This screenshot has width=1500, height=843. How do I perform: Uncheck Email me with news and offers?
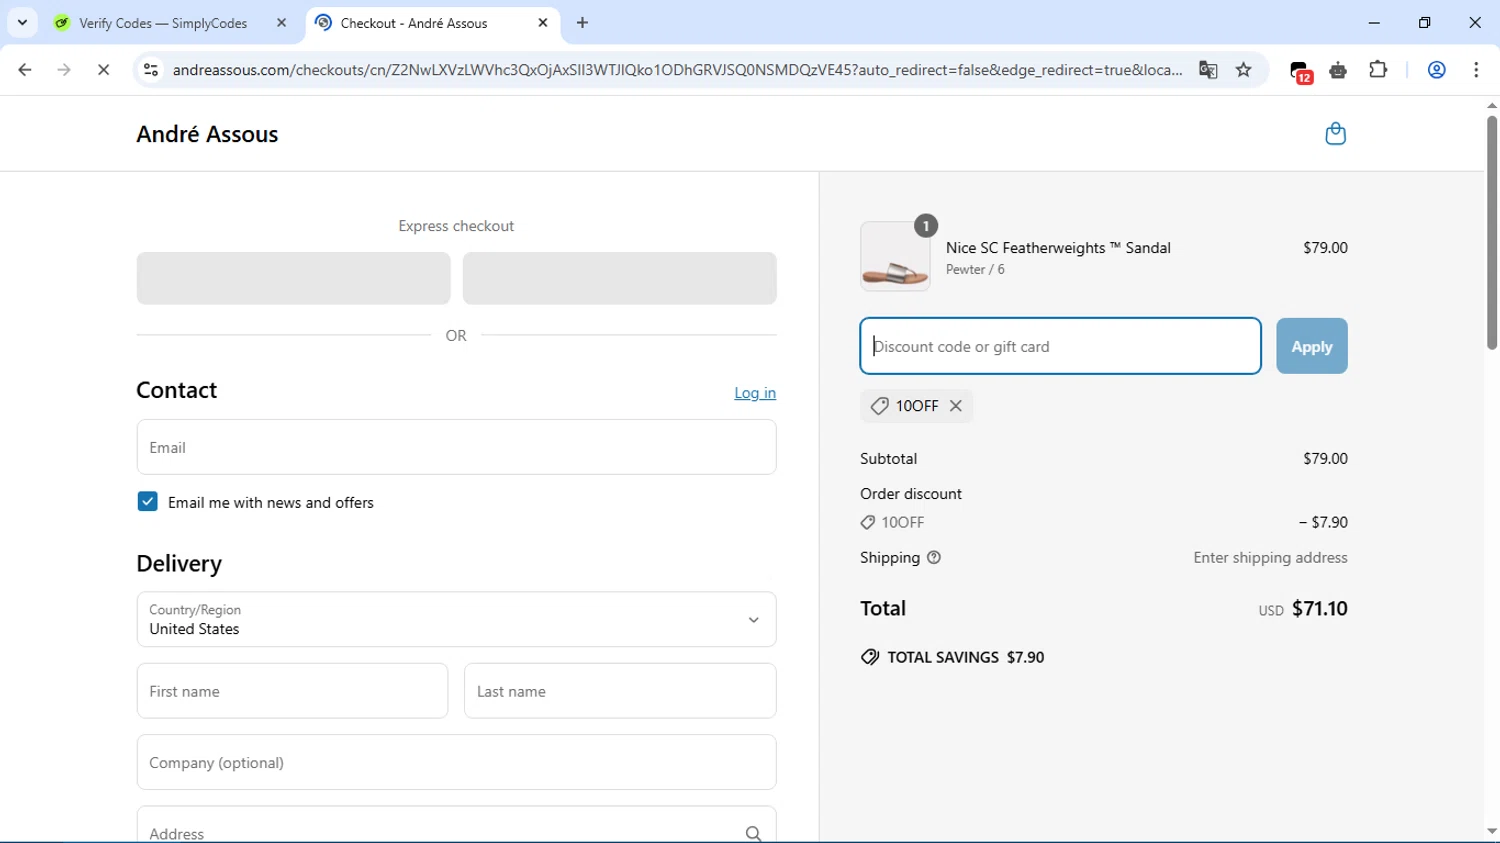(147, 502)
